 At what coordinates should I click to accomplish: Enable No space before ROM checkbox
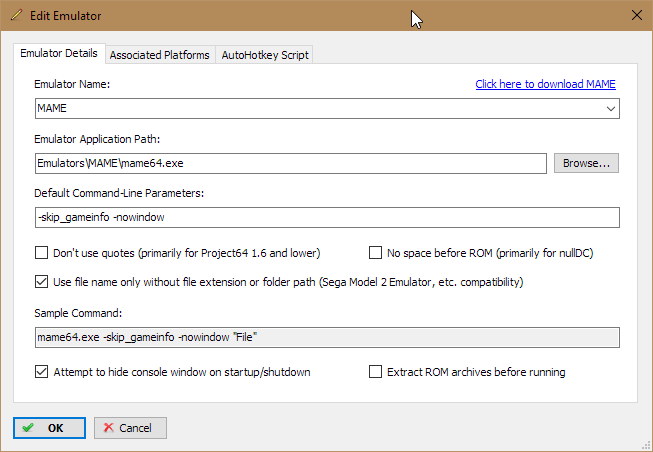(375, 252)
